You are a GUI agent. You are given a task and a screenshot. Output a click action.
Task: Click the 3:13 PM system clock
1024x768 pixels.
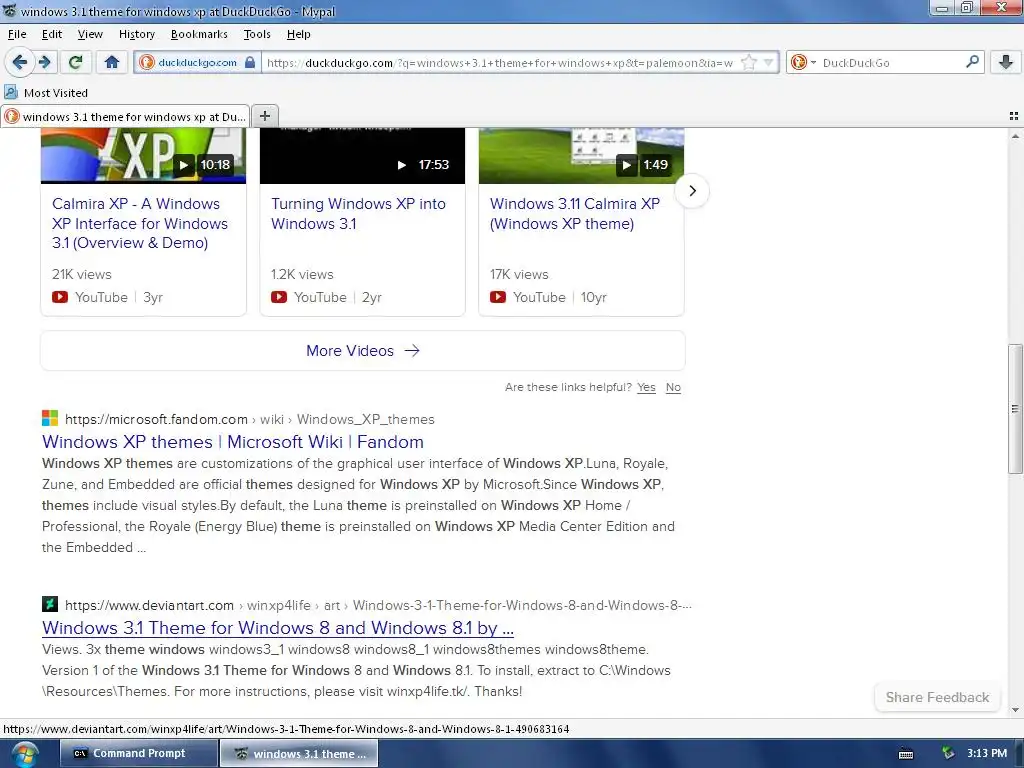pyautogui.click(x=987, y=753)
